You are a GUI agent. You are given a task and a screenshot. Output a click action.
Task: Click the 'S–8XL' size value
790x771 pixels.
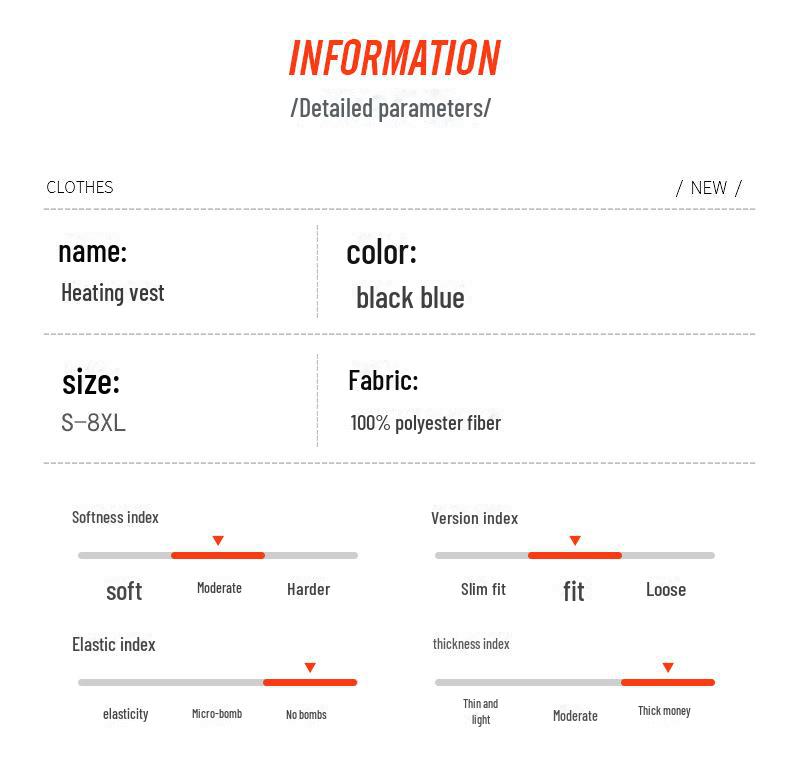(93, 422)
